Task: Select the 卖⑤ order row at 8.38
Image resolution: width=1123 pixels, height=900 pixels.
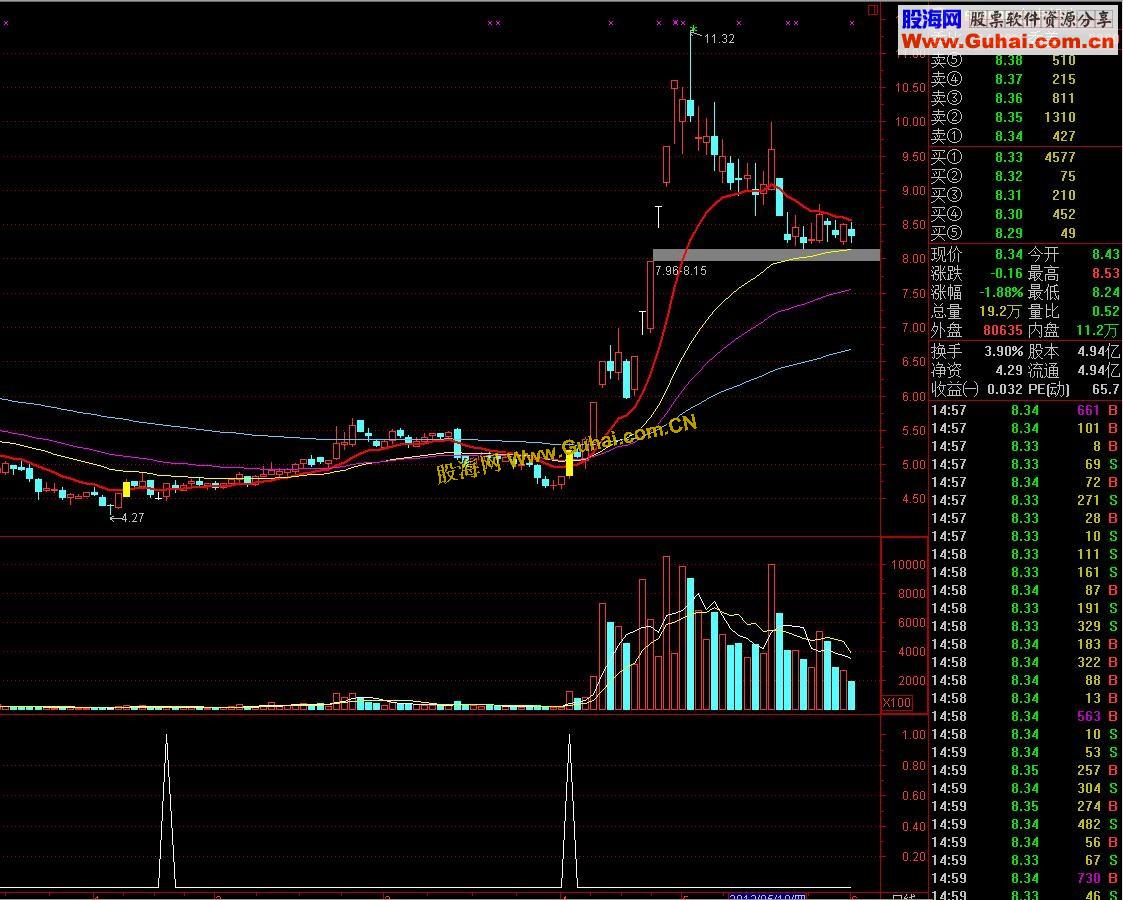Action: point(1003,61)
